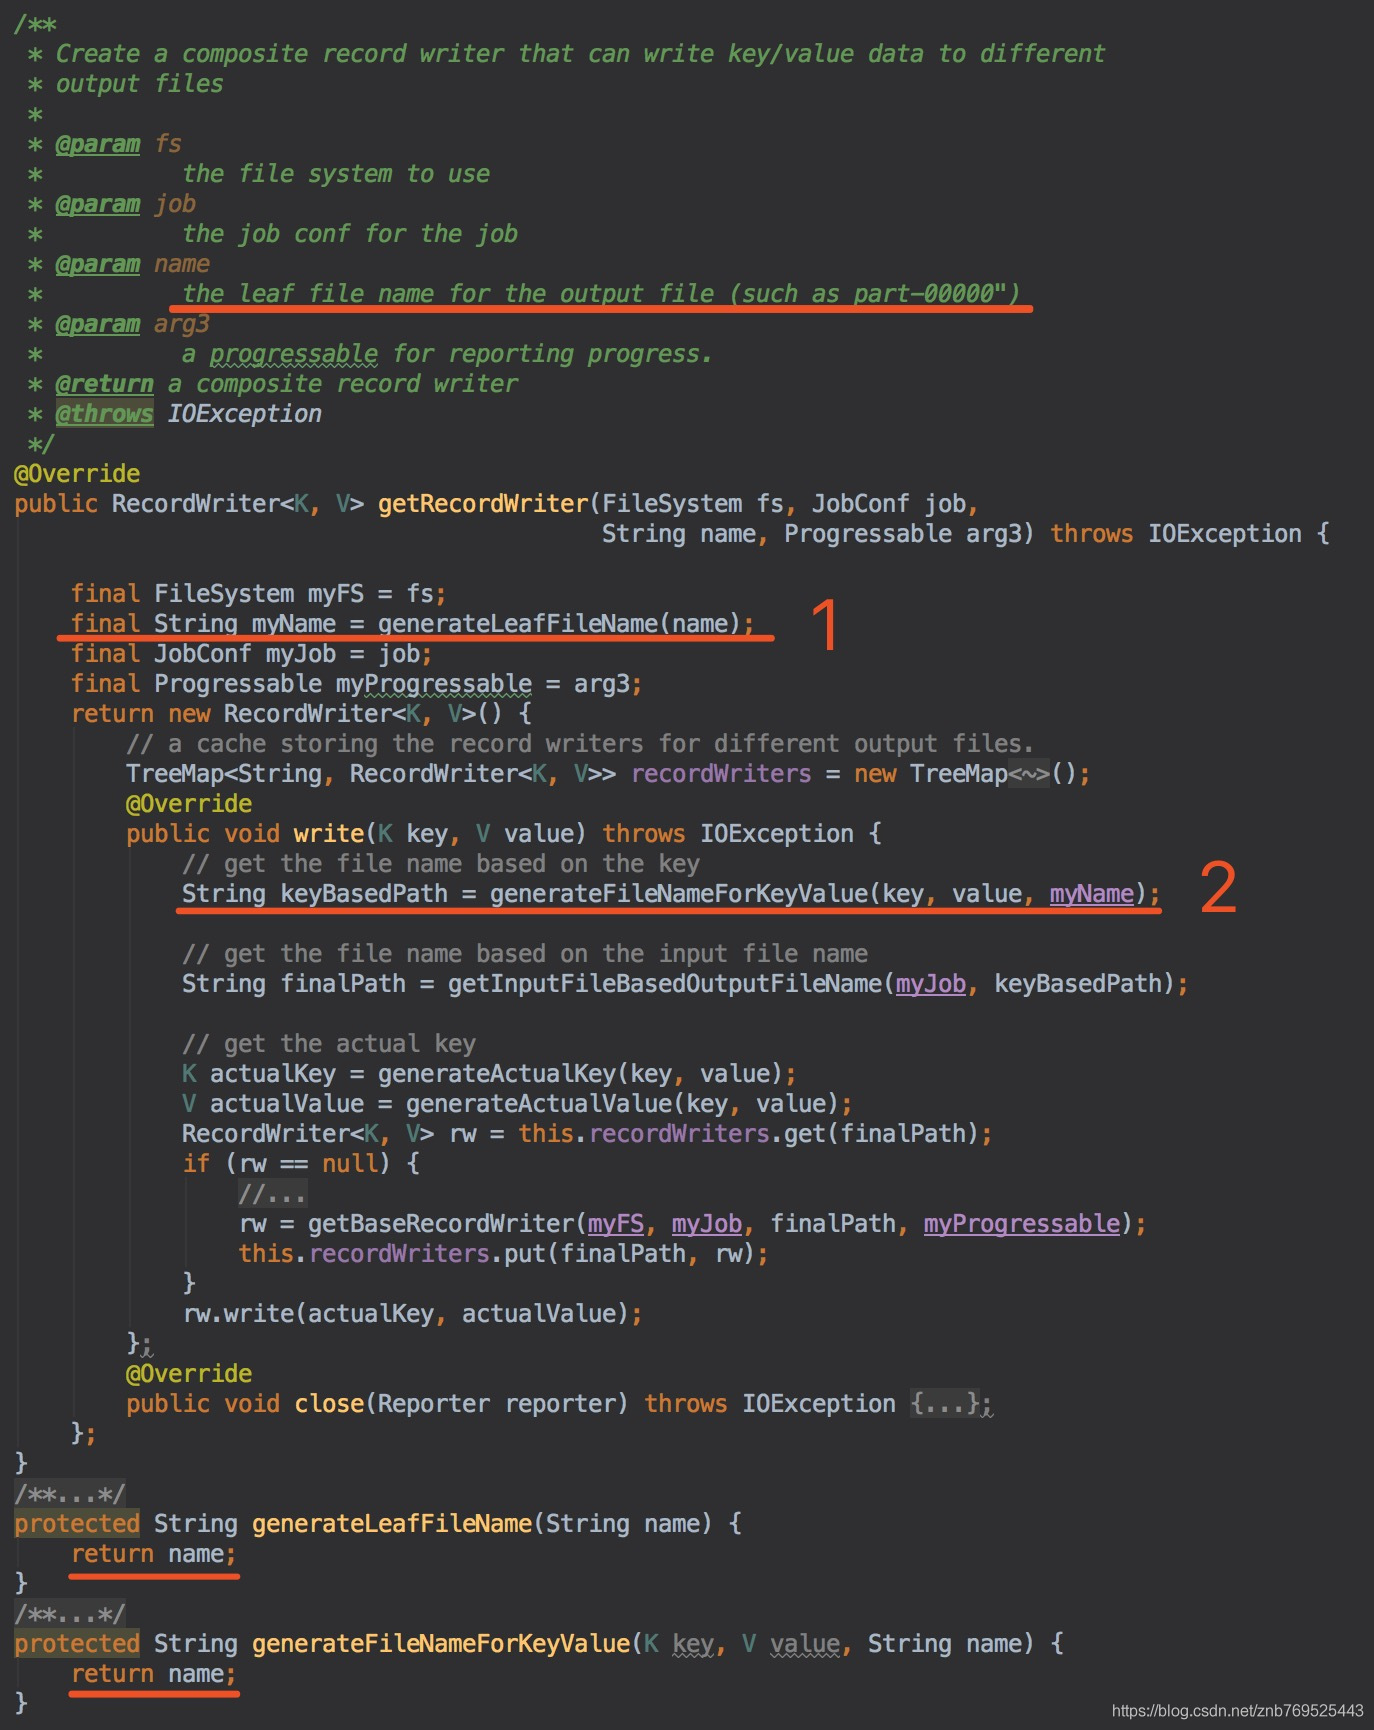Click generateActualValue(key, value) call
The width and height of the screenshot is (1374, 1730).
coord(622,1104)
